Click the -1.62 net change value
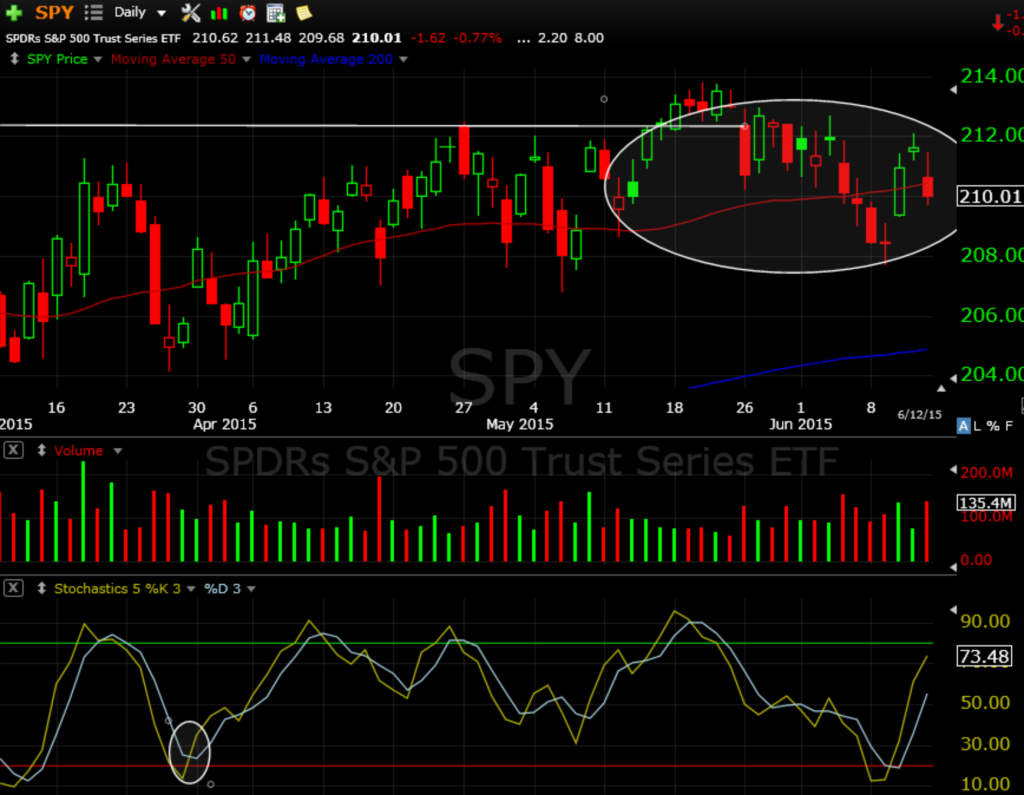 pyautogui.click(x=428, y=38)
